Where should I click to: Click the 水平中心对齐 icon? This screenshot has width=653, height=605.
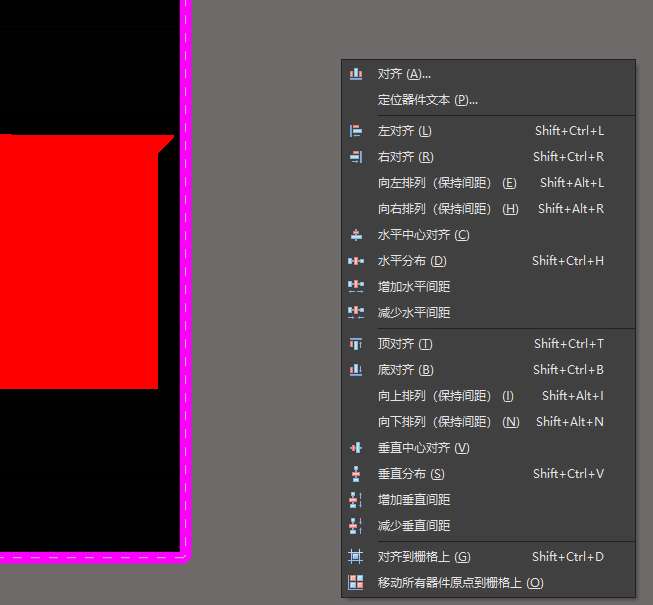coord(356,235)
